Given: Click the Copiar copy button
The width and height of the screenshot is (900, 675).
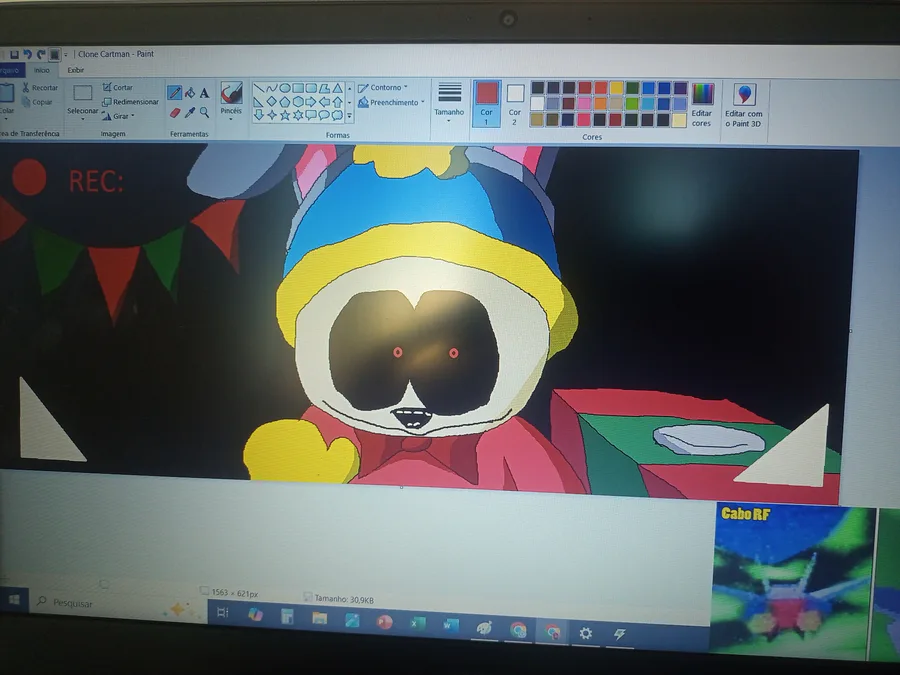Looking at the screenshot, I should tap(38, 102).
